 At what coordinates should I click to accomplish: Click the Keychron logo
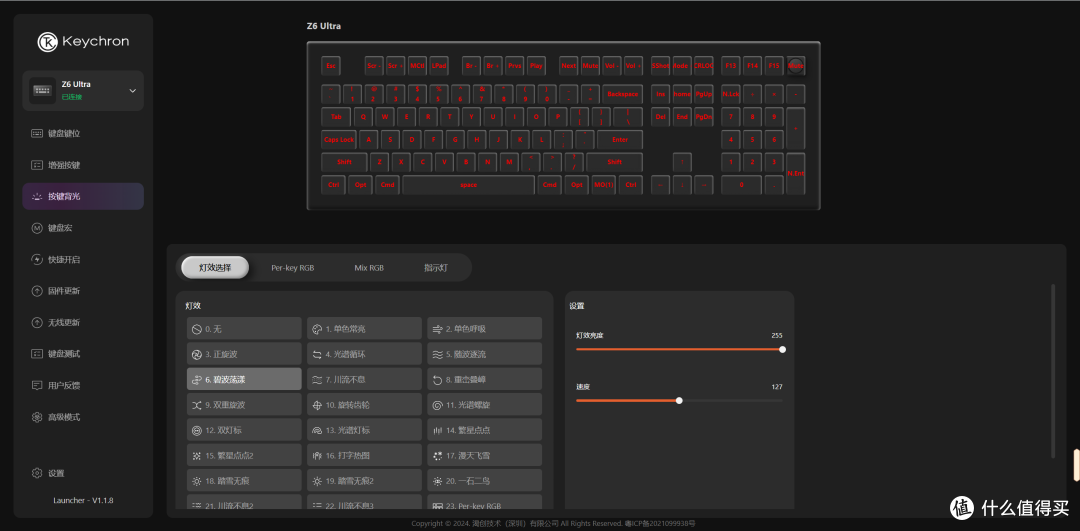coord(83,41)
